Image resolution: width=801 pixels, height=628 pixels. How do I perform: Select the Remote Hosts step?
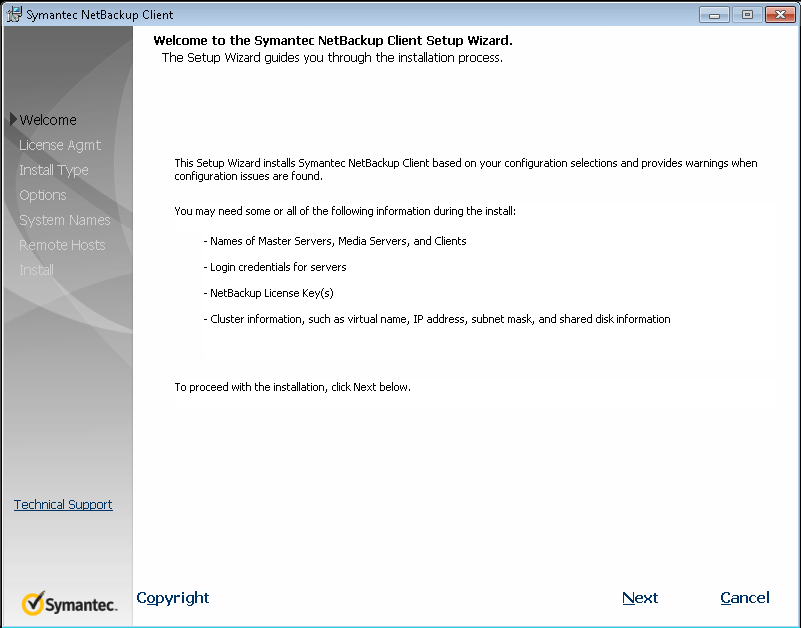[62, 245]
